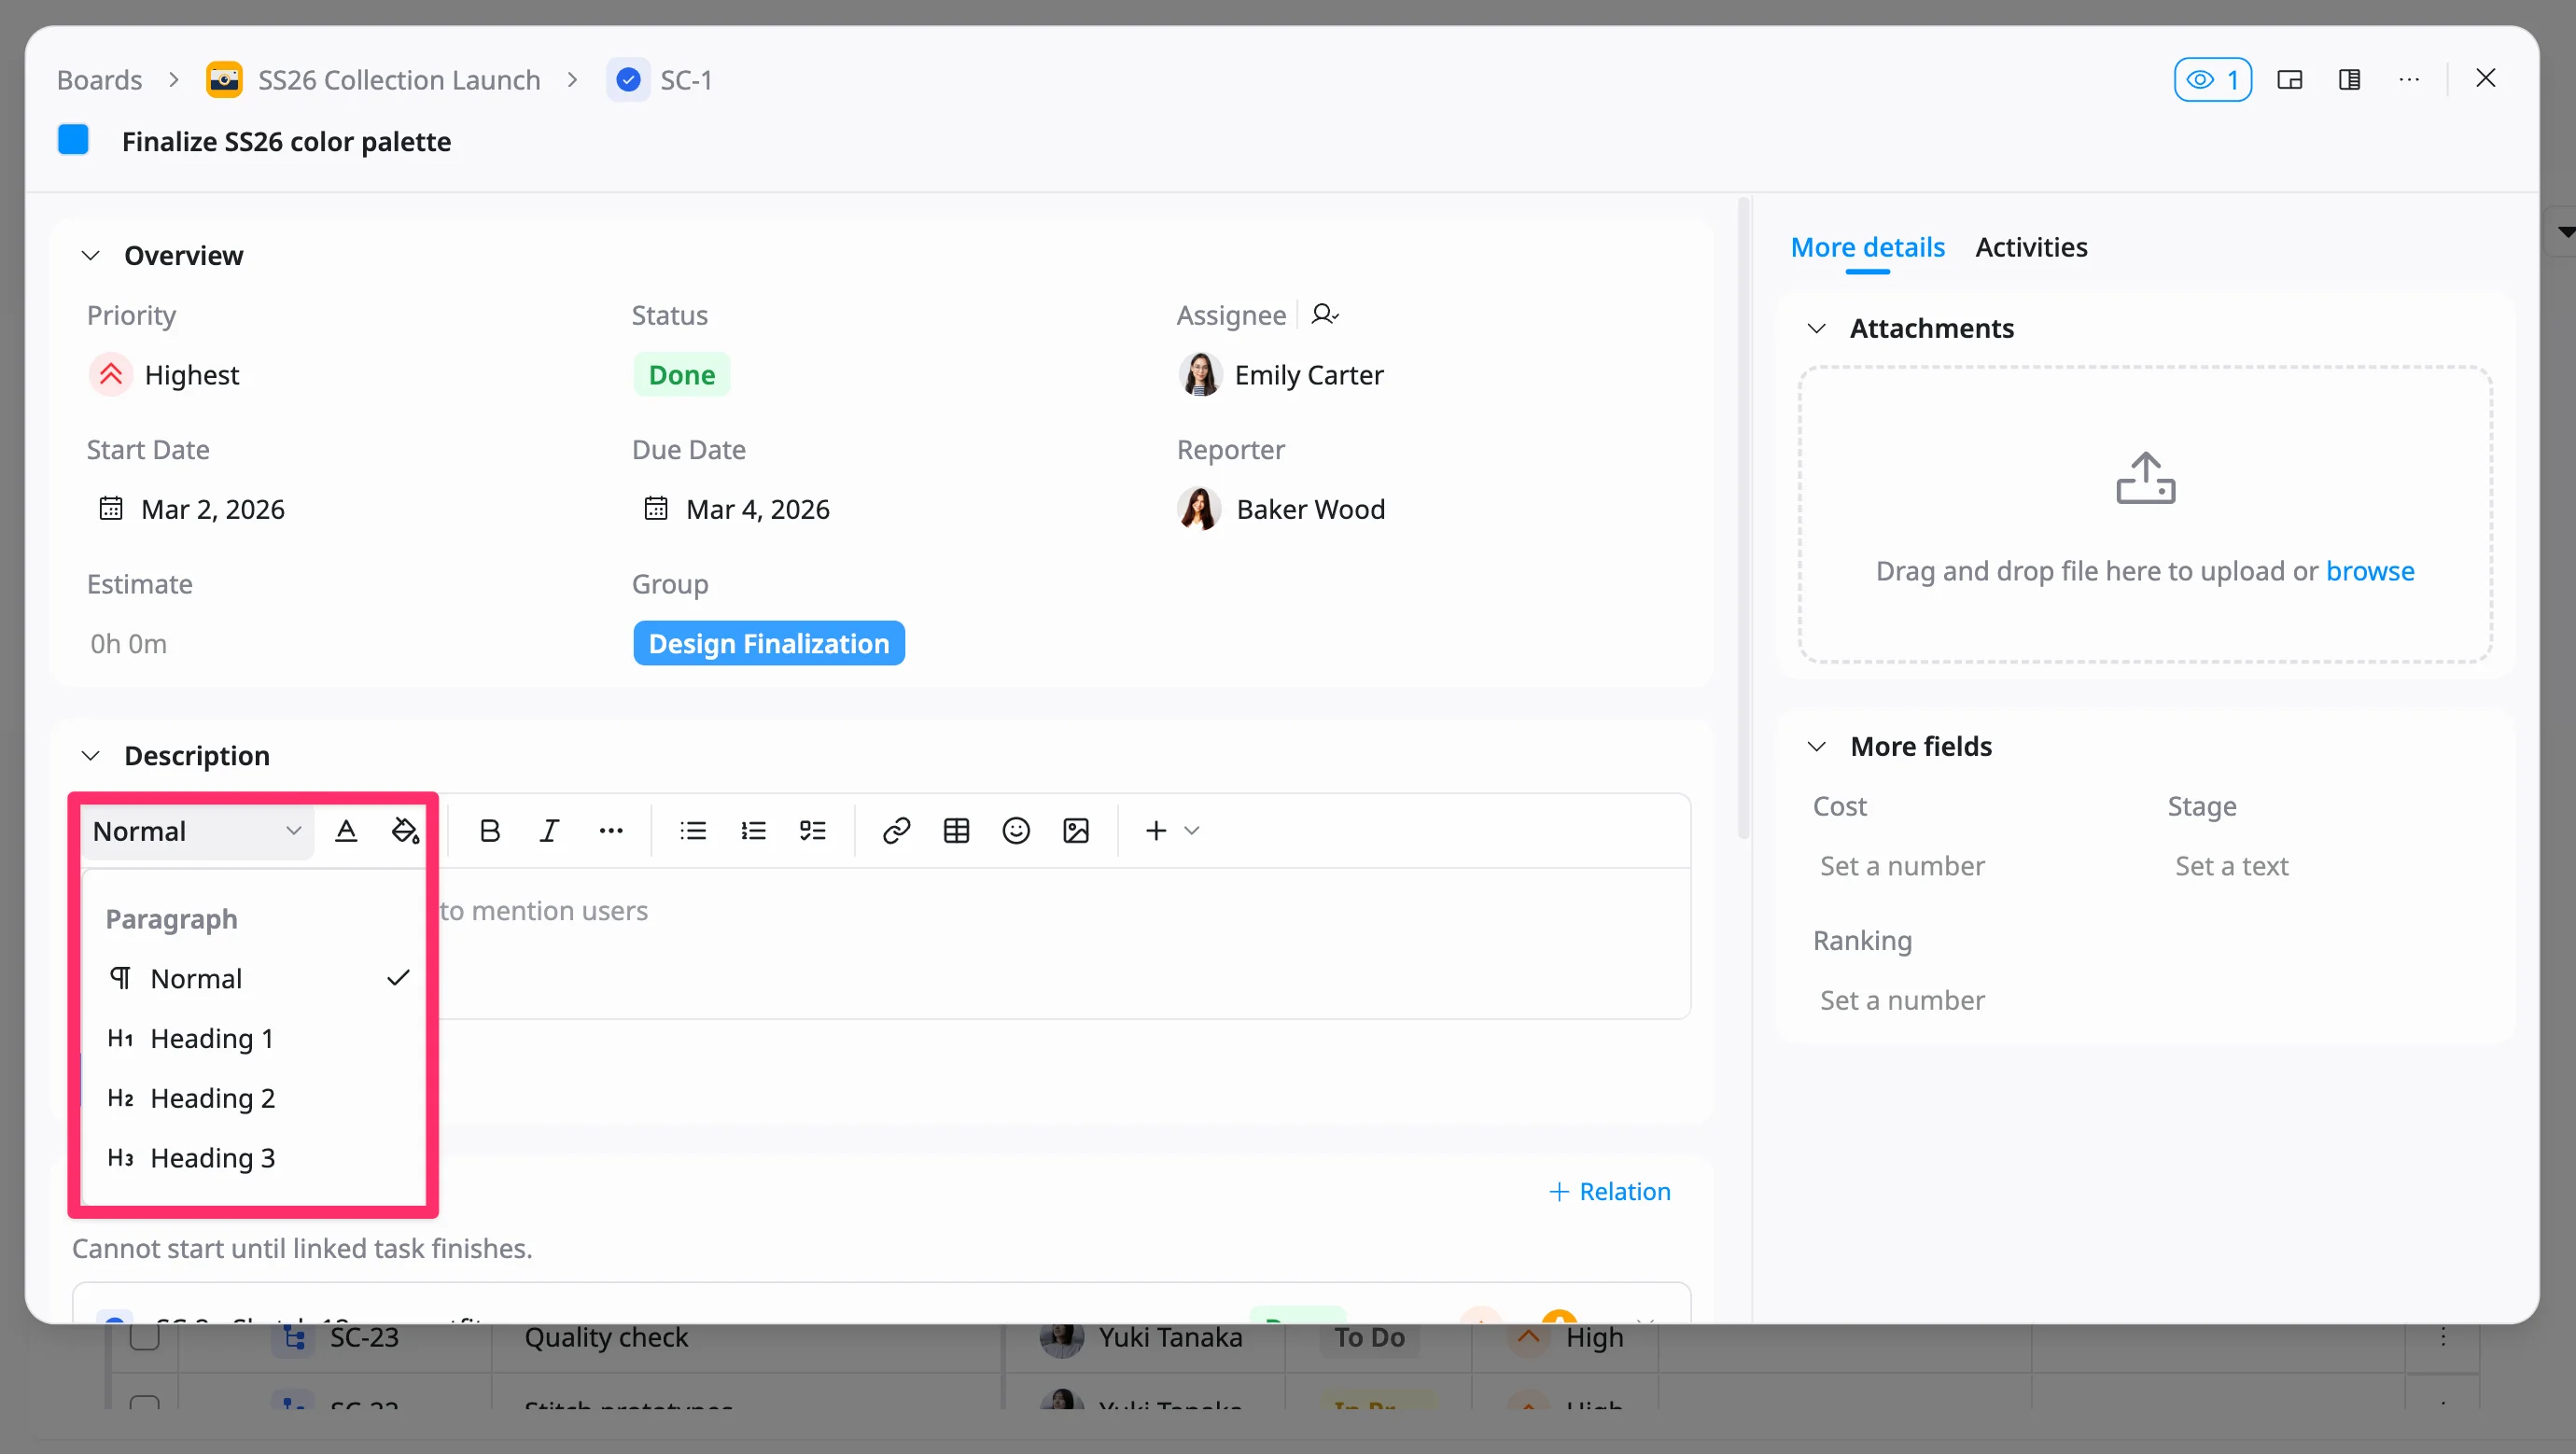Viewport: 2576px width, 1454px height.
Task: Collapse the Description section
Action: coord(91,755)
